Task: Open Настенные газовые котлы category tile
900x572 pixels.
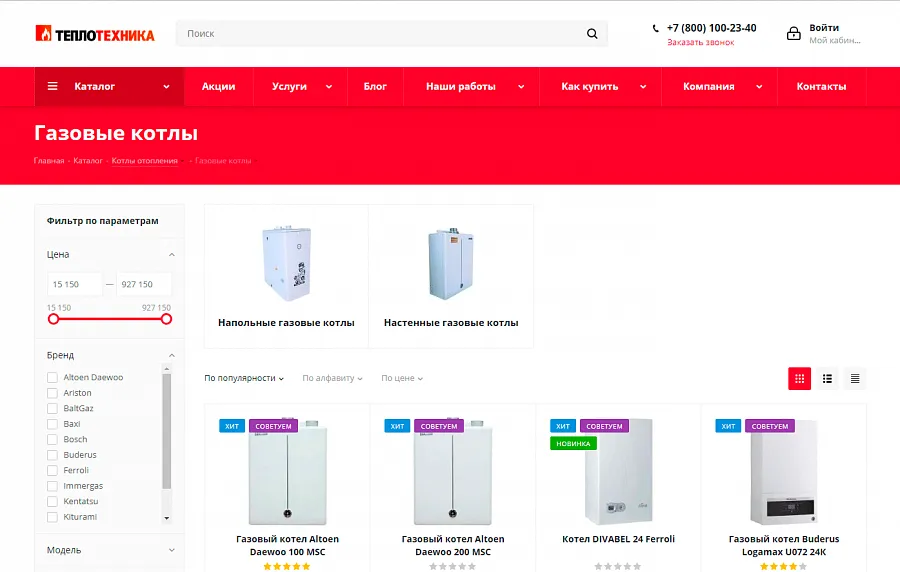Action: pyautogui.click(x=451, y=277)
